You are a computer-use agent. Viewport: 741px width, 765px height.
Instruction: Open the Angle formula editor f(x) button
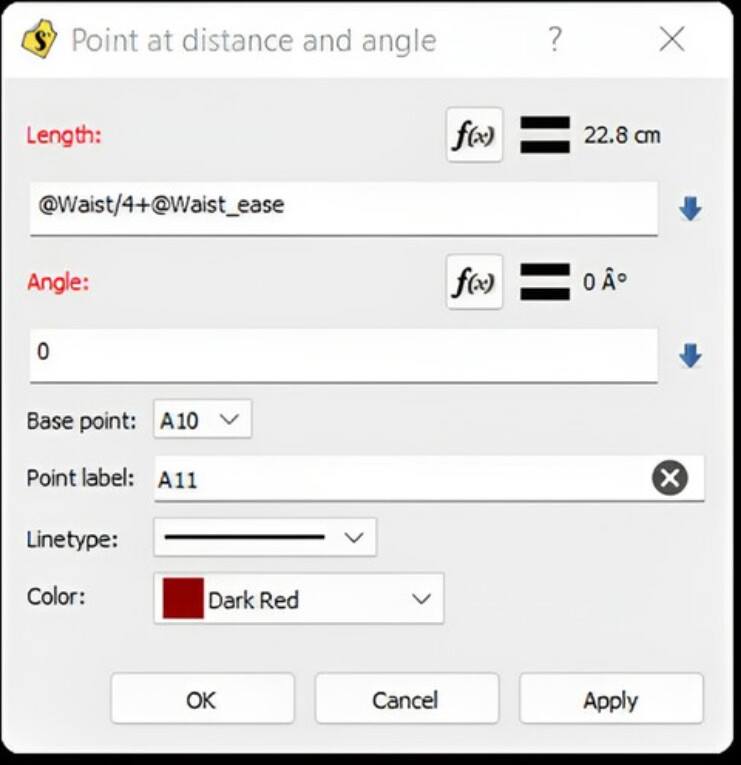pos(474,282)
